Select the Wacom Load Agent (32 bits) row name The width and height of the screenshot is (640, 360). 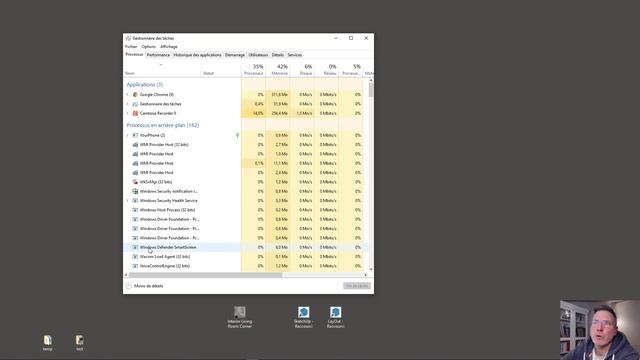(x=164, y=257)
